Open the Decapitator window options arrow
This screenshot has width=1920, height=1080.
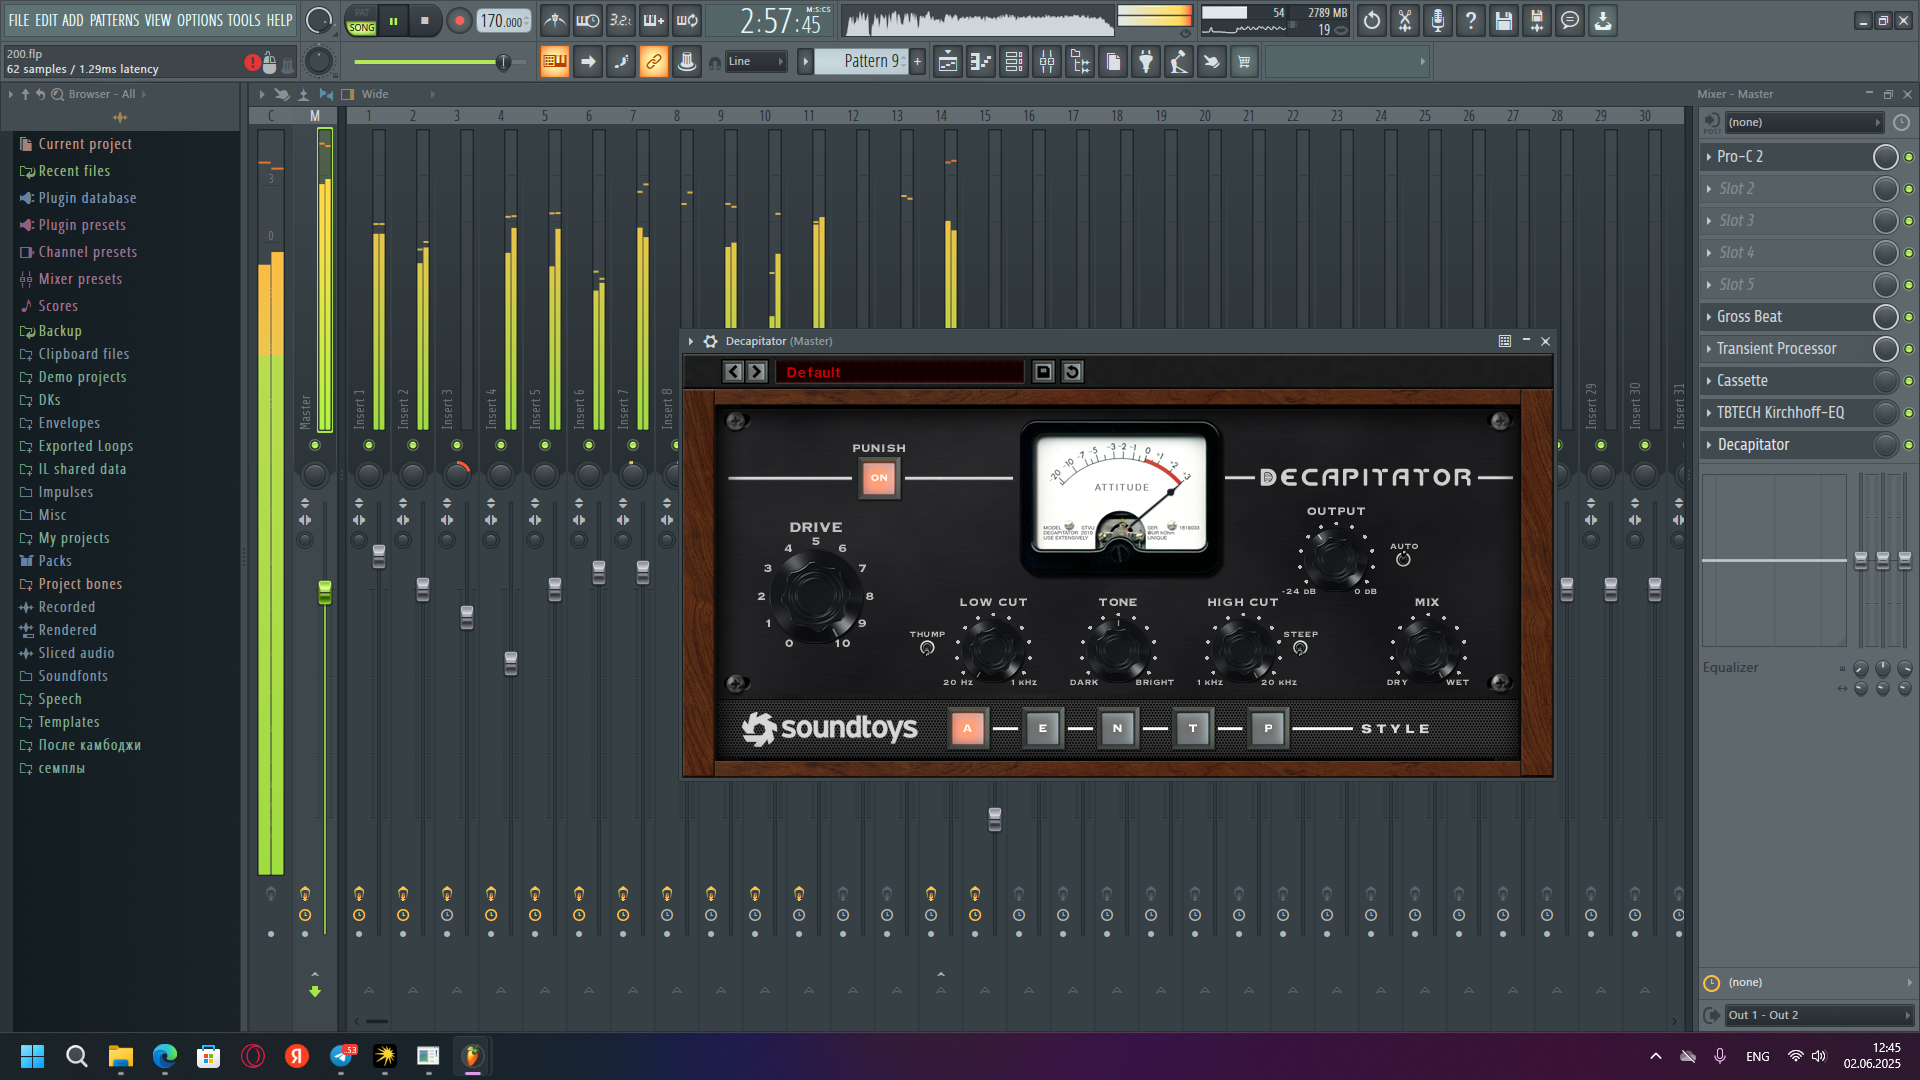click(691, 342)
